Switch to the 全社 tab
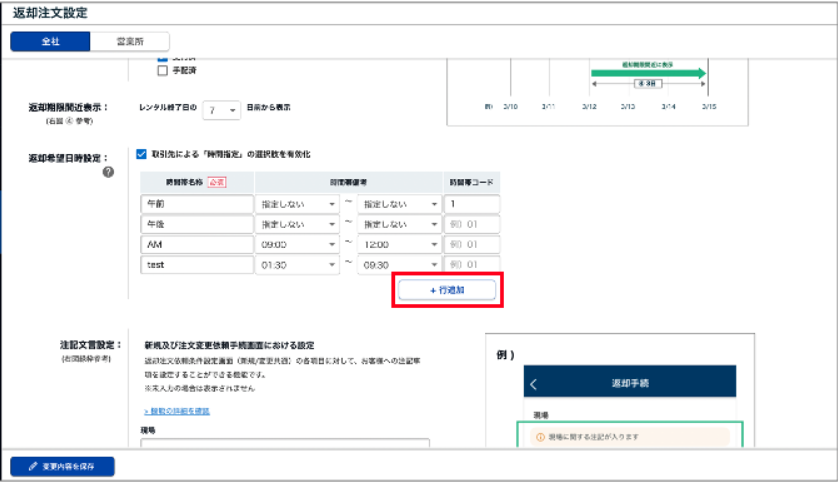Screen dimensions: 838x482 (x=50, y=41)
